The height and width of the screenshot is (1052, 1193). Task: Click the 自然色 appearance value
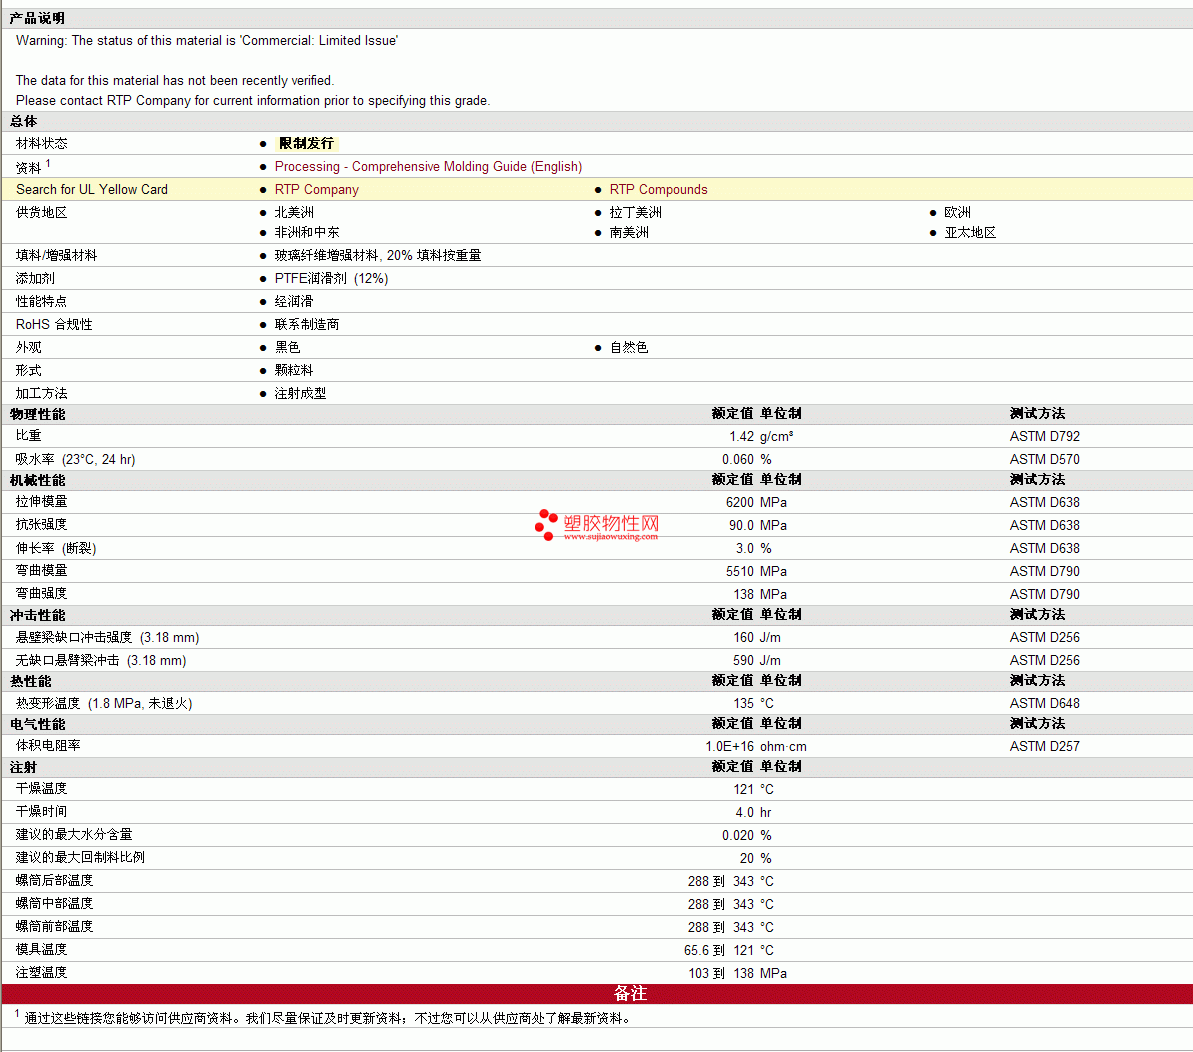point(629,347)
